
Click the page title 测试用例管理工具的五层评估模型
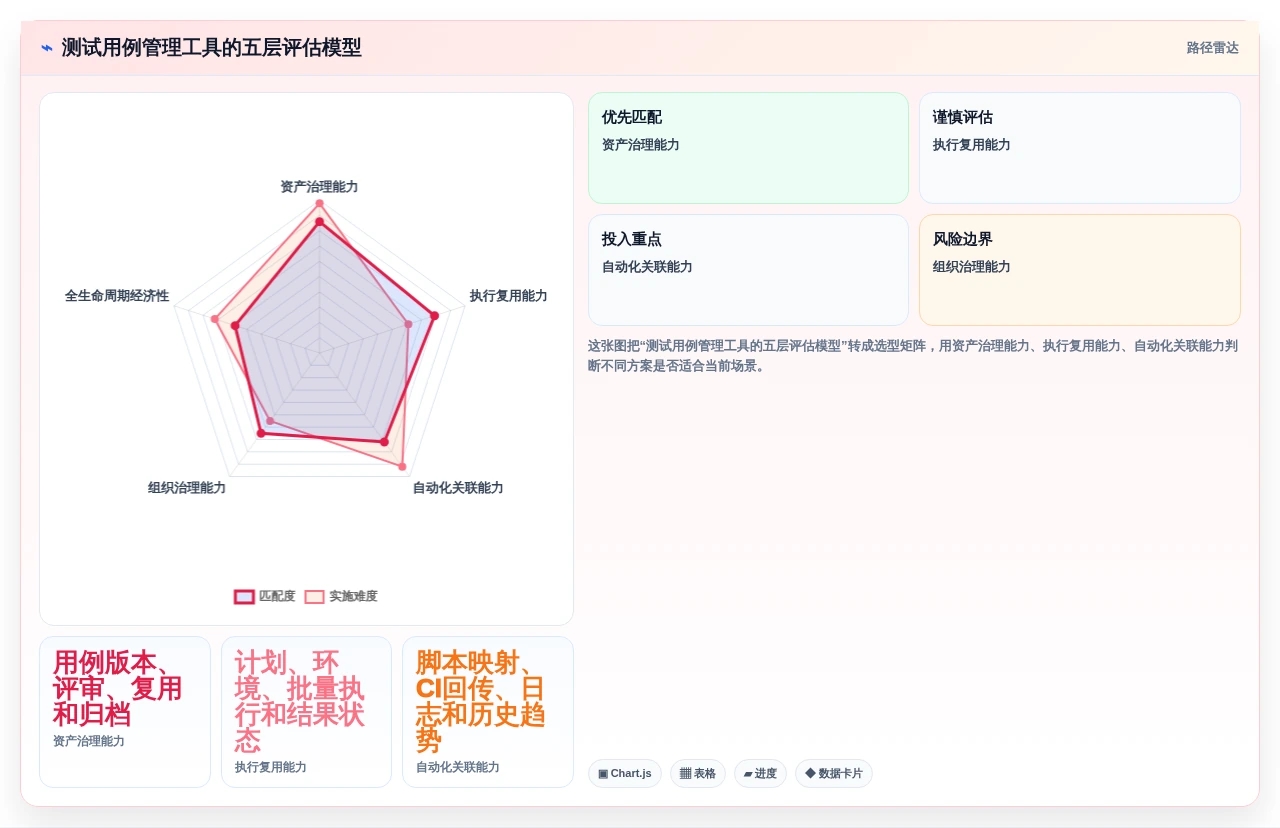pos(212,48)
